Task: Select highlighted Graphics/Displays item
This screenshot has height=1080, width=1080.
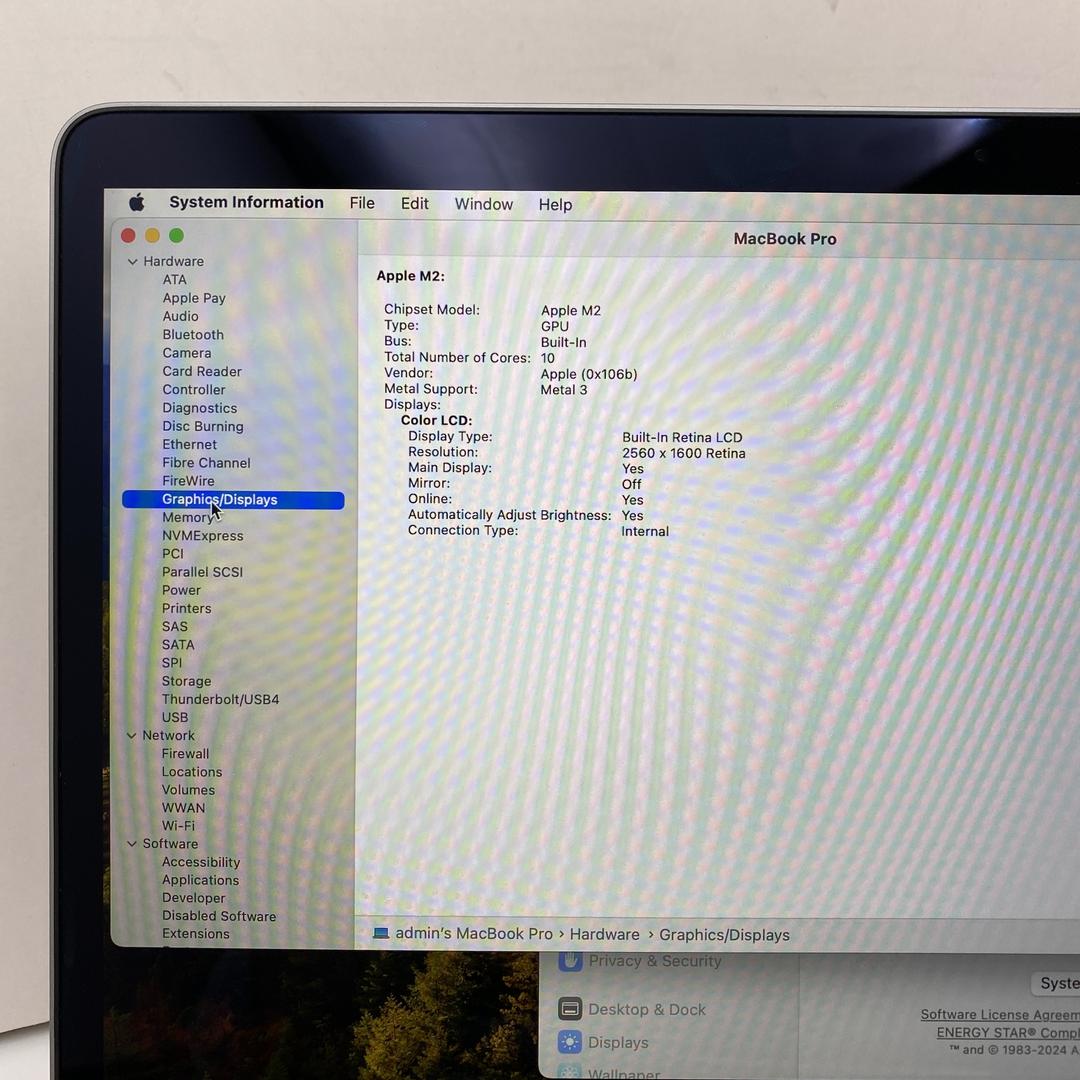Action: (233, 500)
